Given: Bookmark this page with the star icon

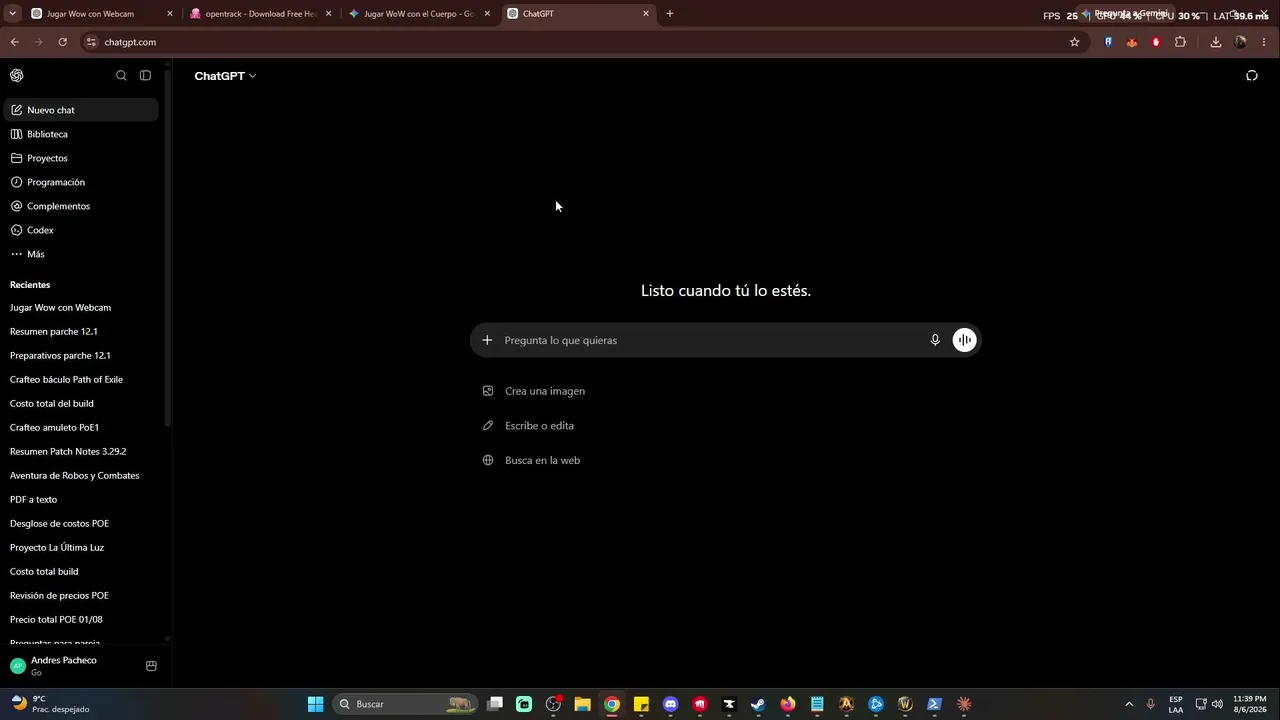Looking at the screenshot, I should tap(1074, 42).
